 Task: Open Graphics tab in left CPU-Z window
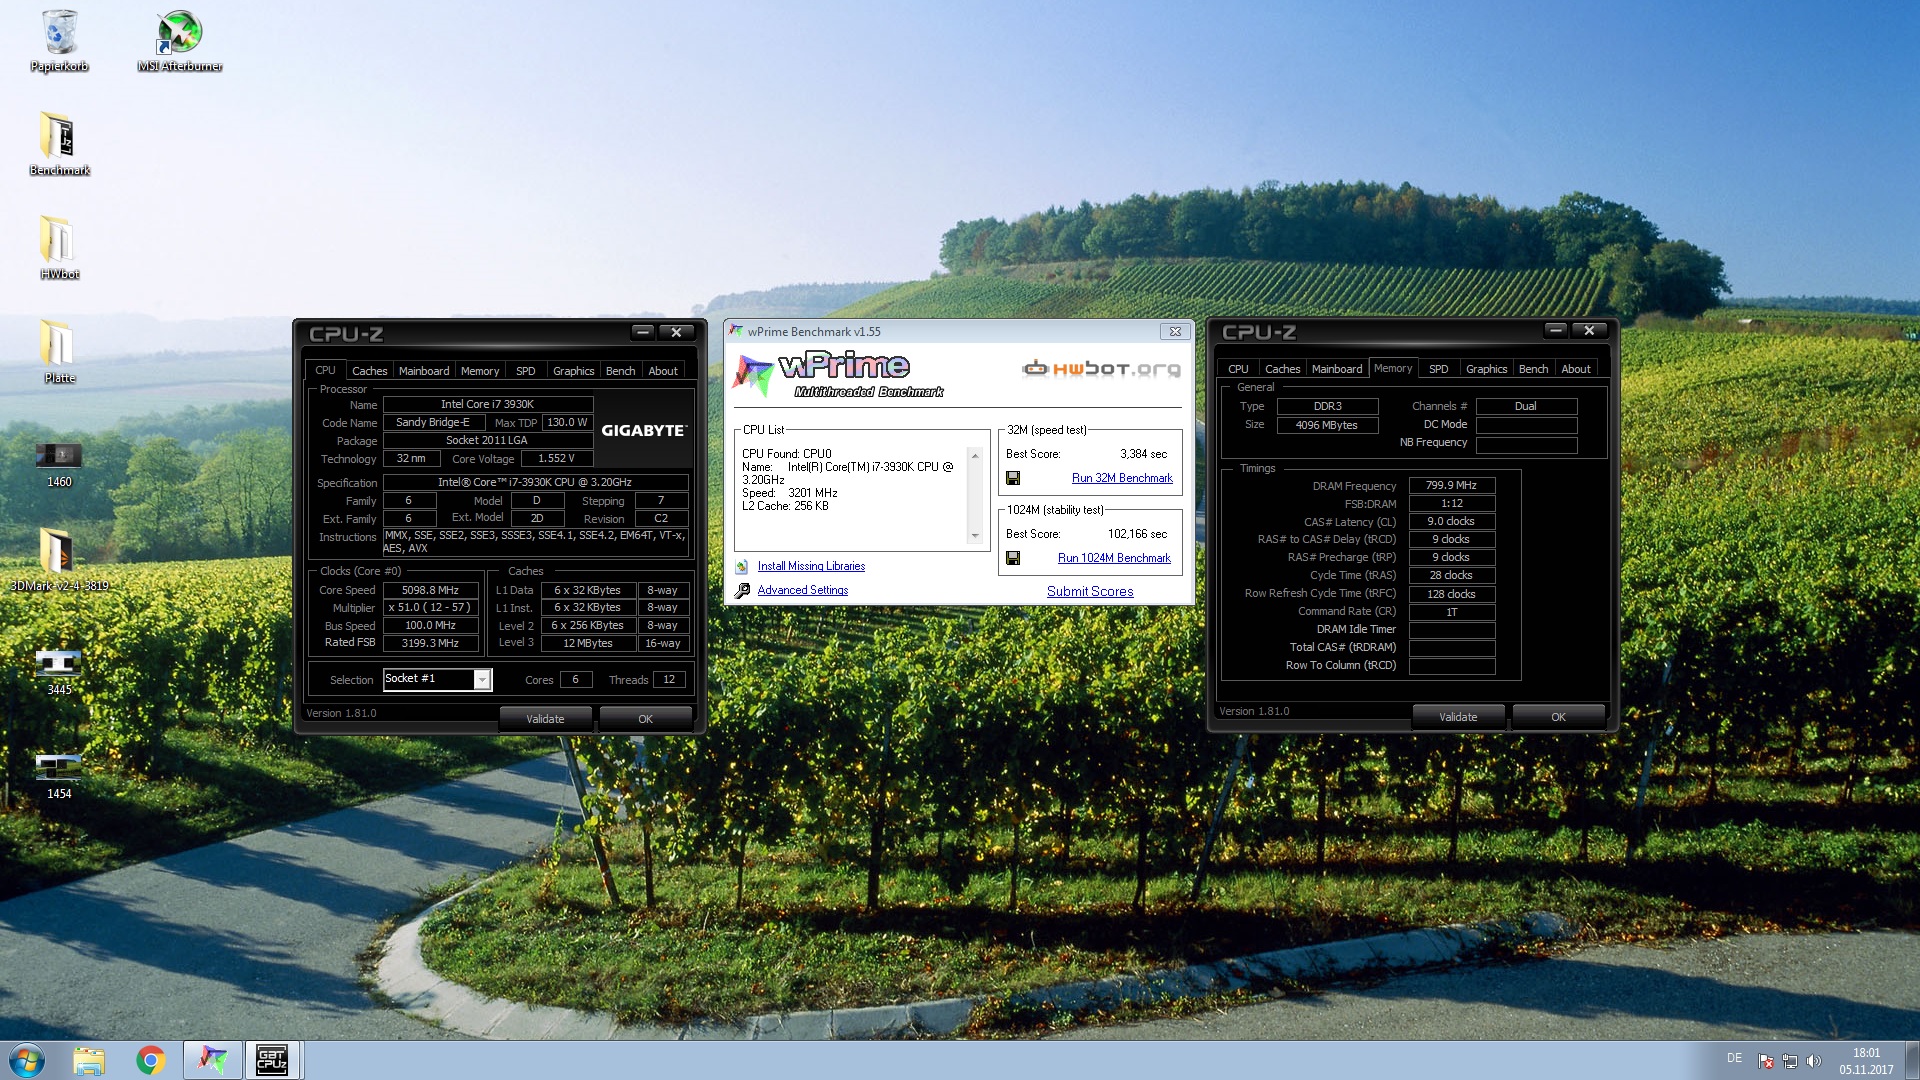(x=574, y=371)
